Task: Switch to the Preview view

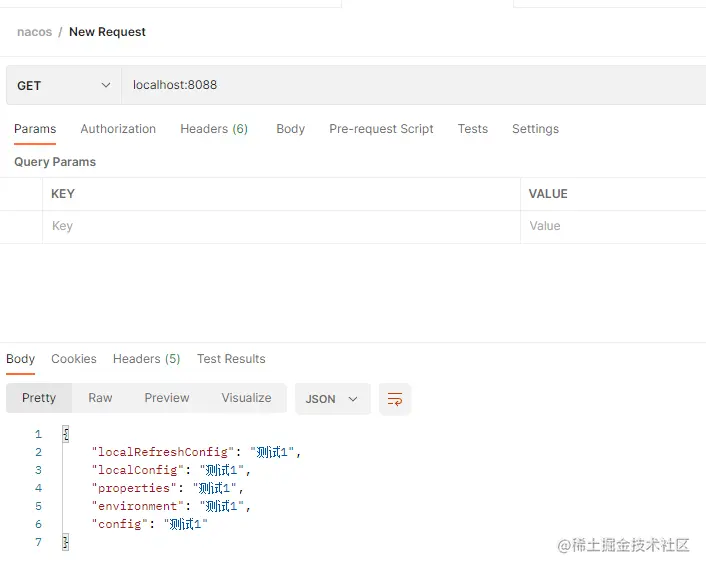Action: [x=167, y=398]
